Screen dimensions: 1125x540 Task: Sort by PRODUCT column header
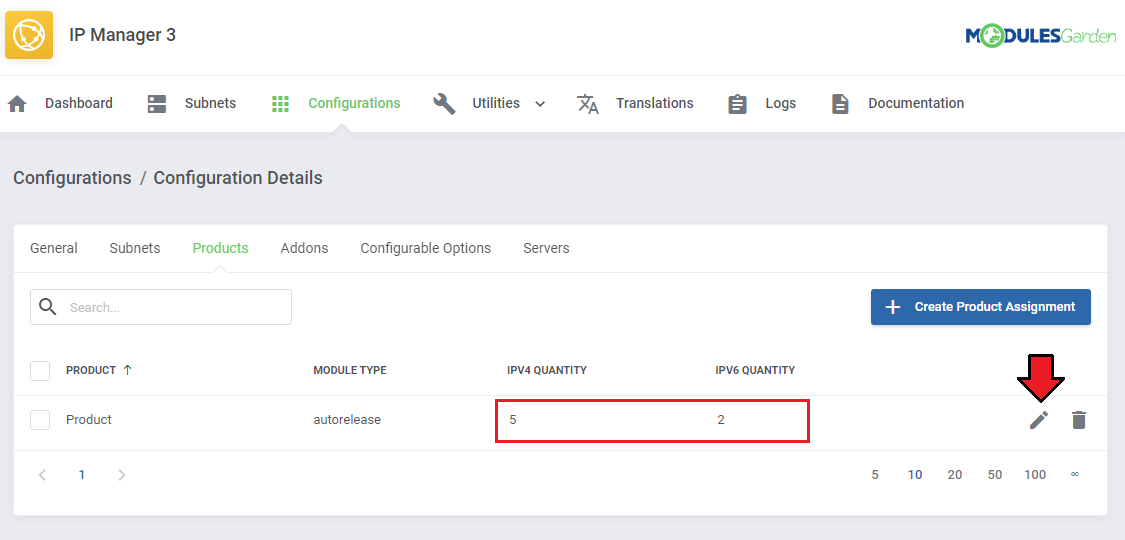click(91, 370)
